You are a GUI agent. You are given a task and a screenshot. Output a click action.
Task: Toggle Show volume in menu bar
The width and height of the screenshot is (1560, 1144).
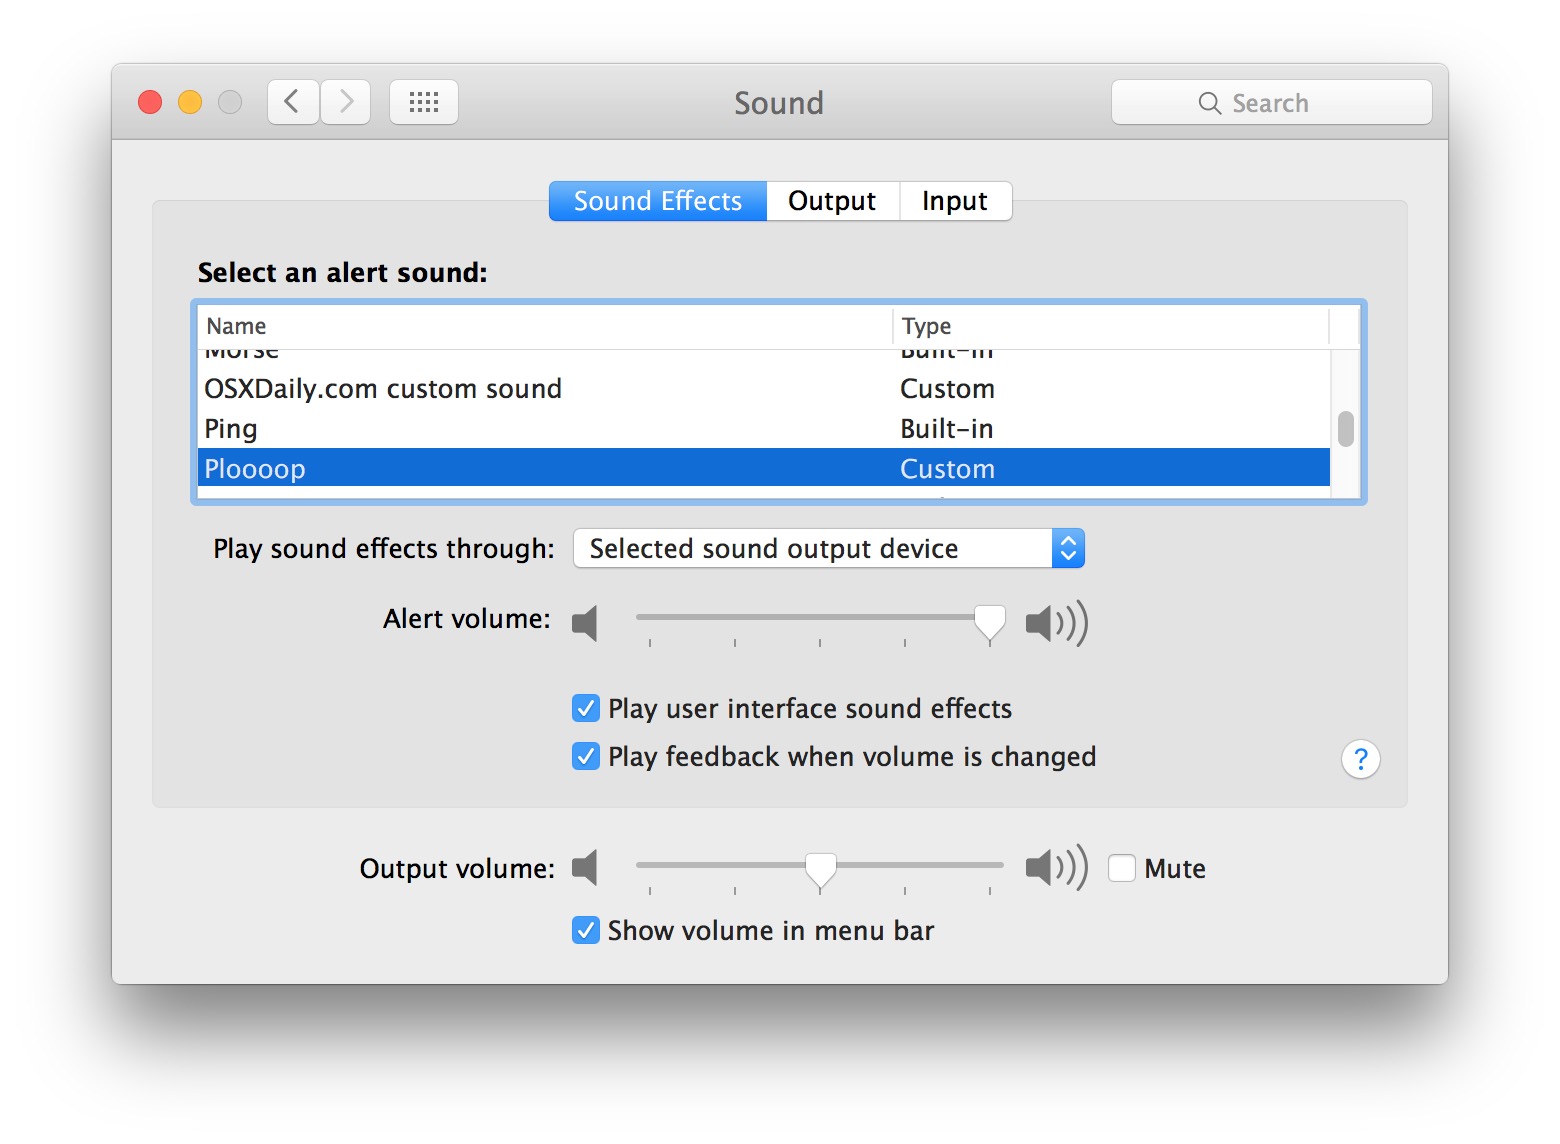tap(585, 930)
